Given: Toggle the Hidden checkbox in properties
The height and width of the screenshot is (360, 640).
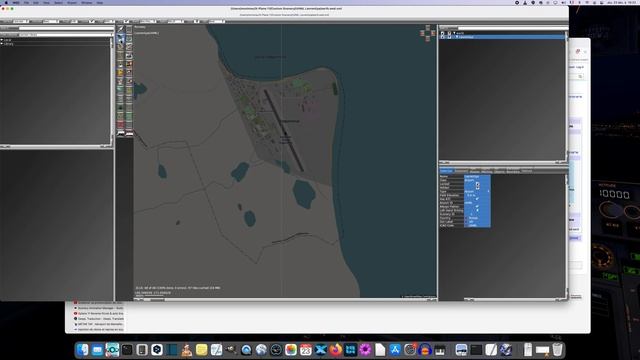Looking at the screenshot, I should (478, 188).
